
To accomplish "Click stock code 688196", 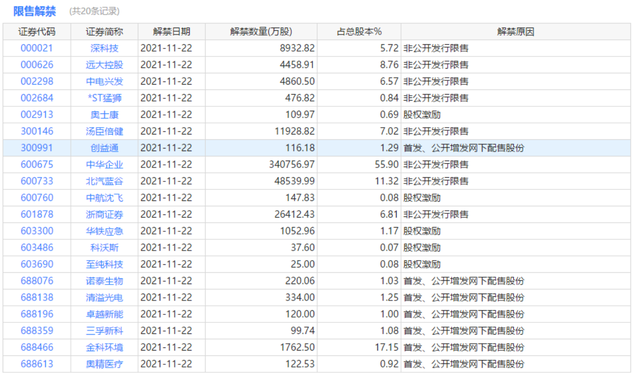I will coord(37,314).
